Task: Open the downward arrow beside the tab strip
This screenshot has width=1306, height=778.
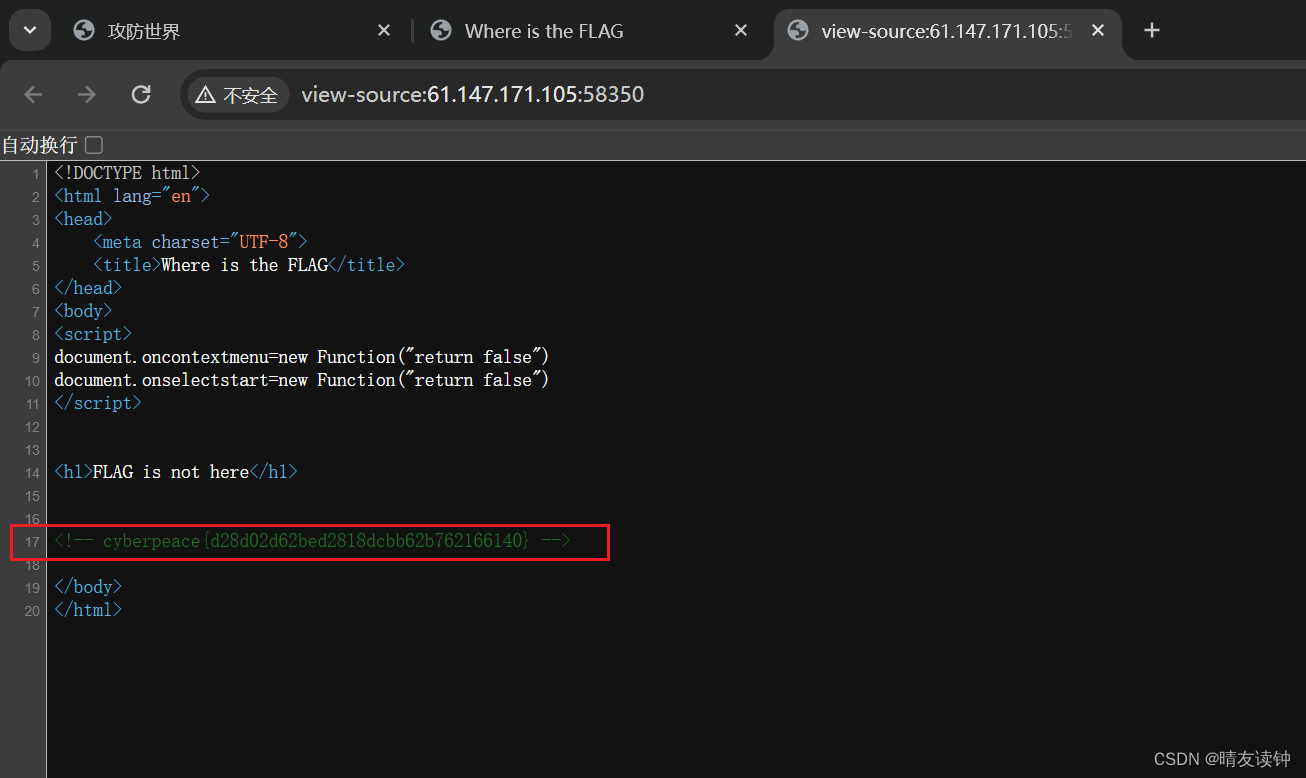Action: point(29,30)
